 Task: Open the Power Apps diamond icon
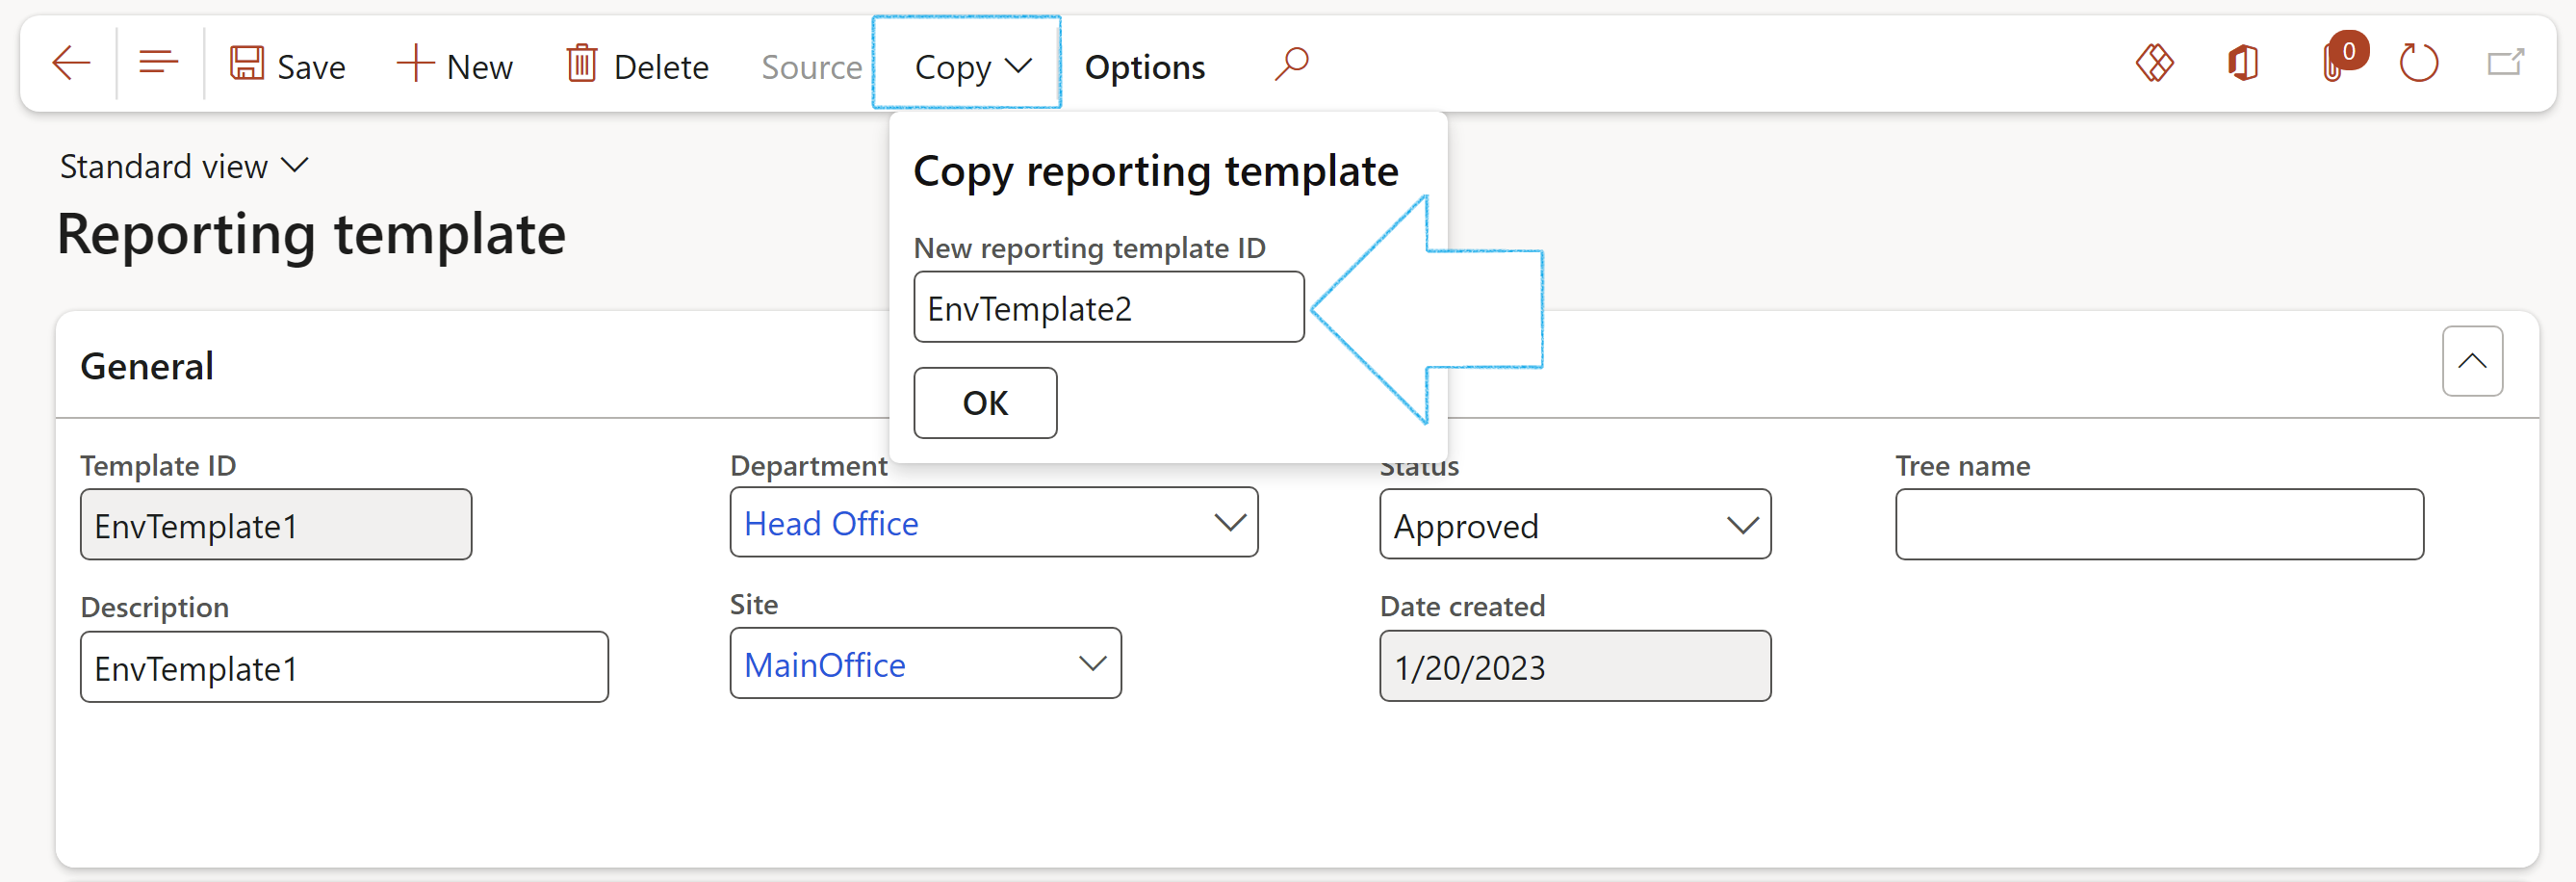[x=2154, y=64]
